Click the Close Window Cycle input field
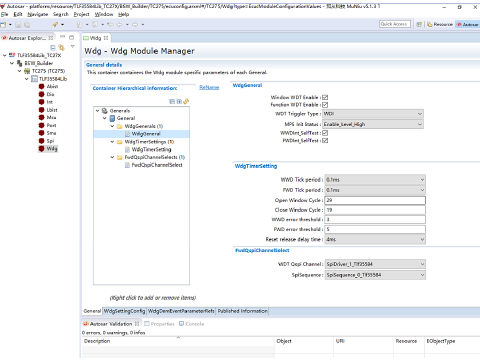 coord(375,210)
